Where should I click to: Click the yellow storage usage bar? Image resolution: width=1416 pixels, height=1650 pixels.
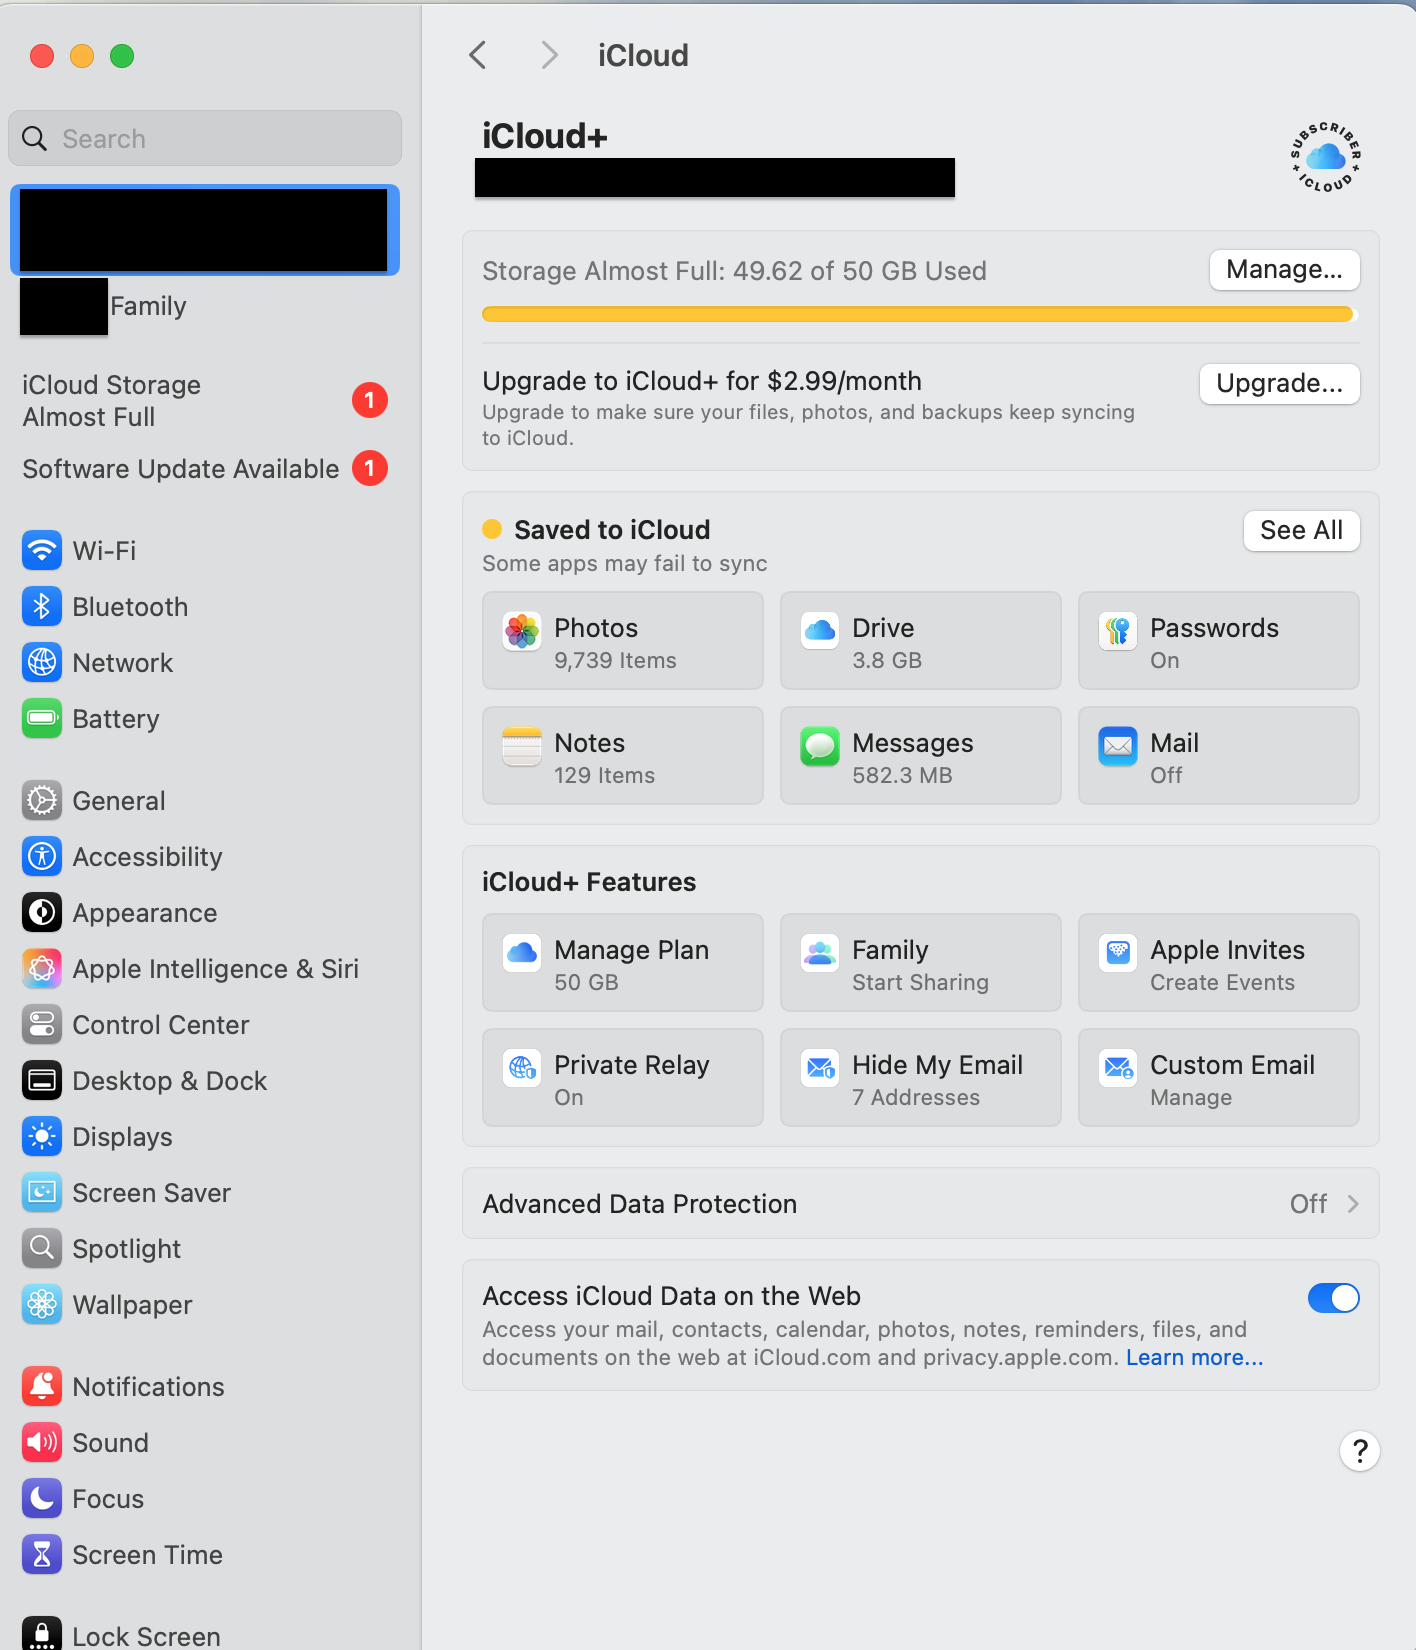pyautogui.click(x=920, y=314)
